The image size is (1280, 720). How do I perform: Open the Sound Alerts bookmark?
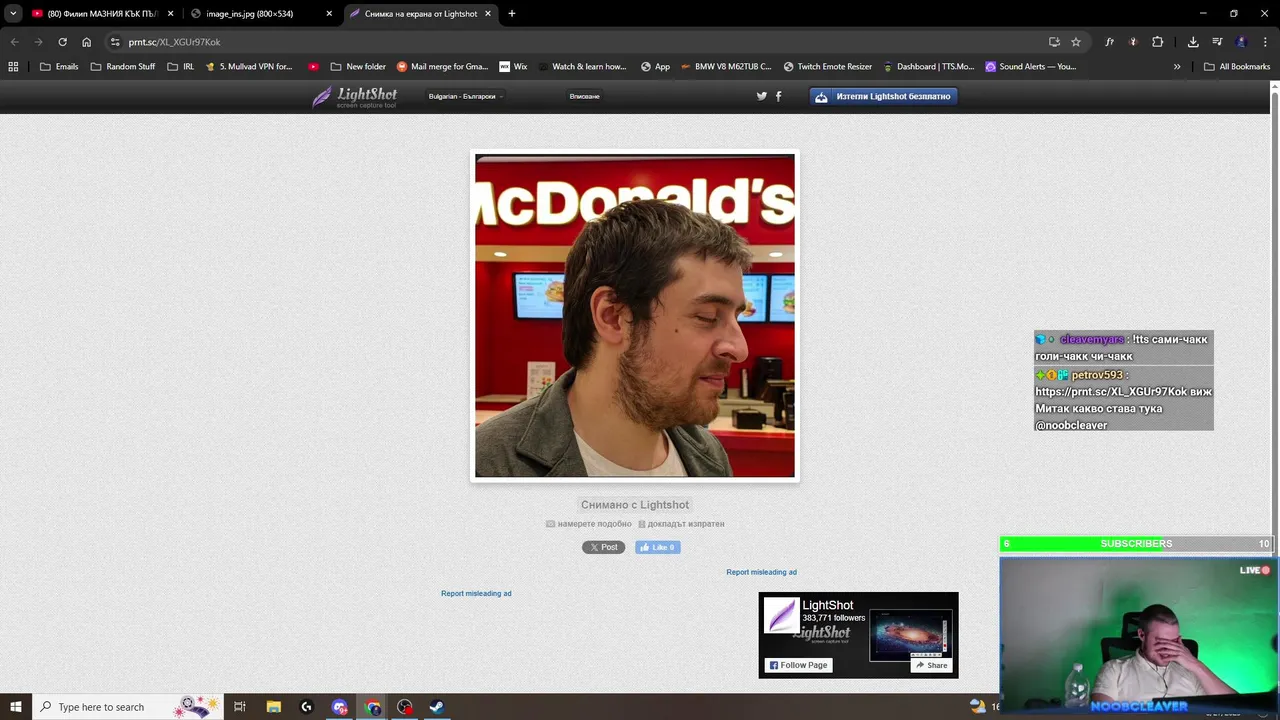click(x=1031, y=67)
